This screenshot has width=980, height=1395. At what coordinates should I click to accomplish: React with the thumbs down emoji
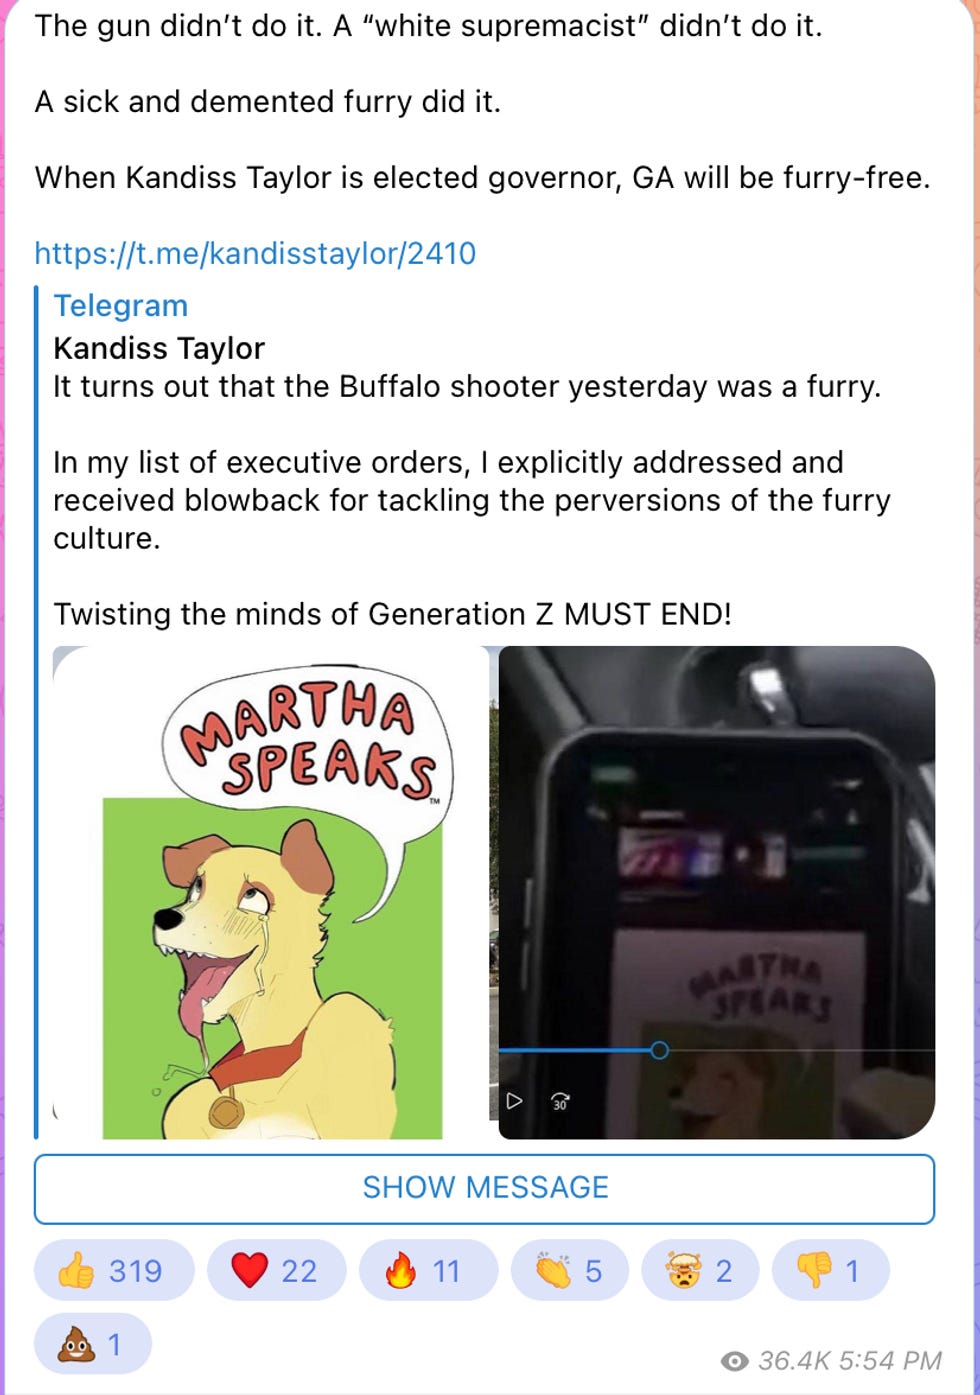pyautogui.click(x=830, y=1271)
